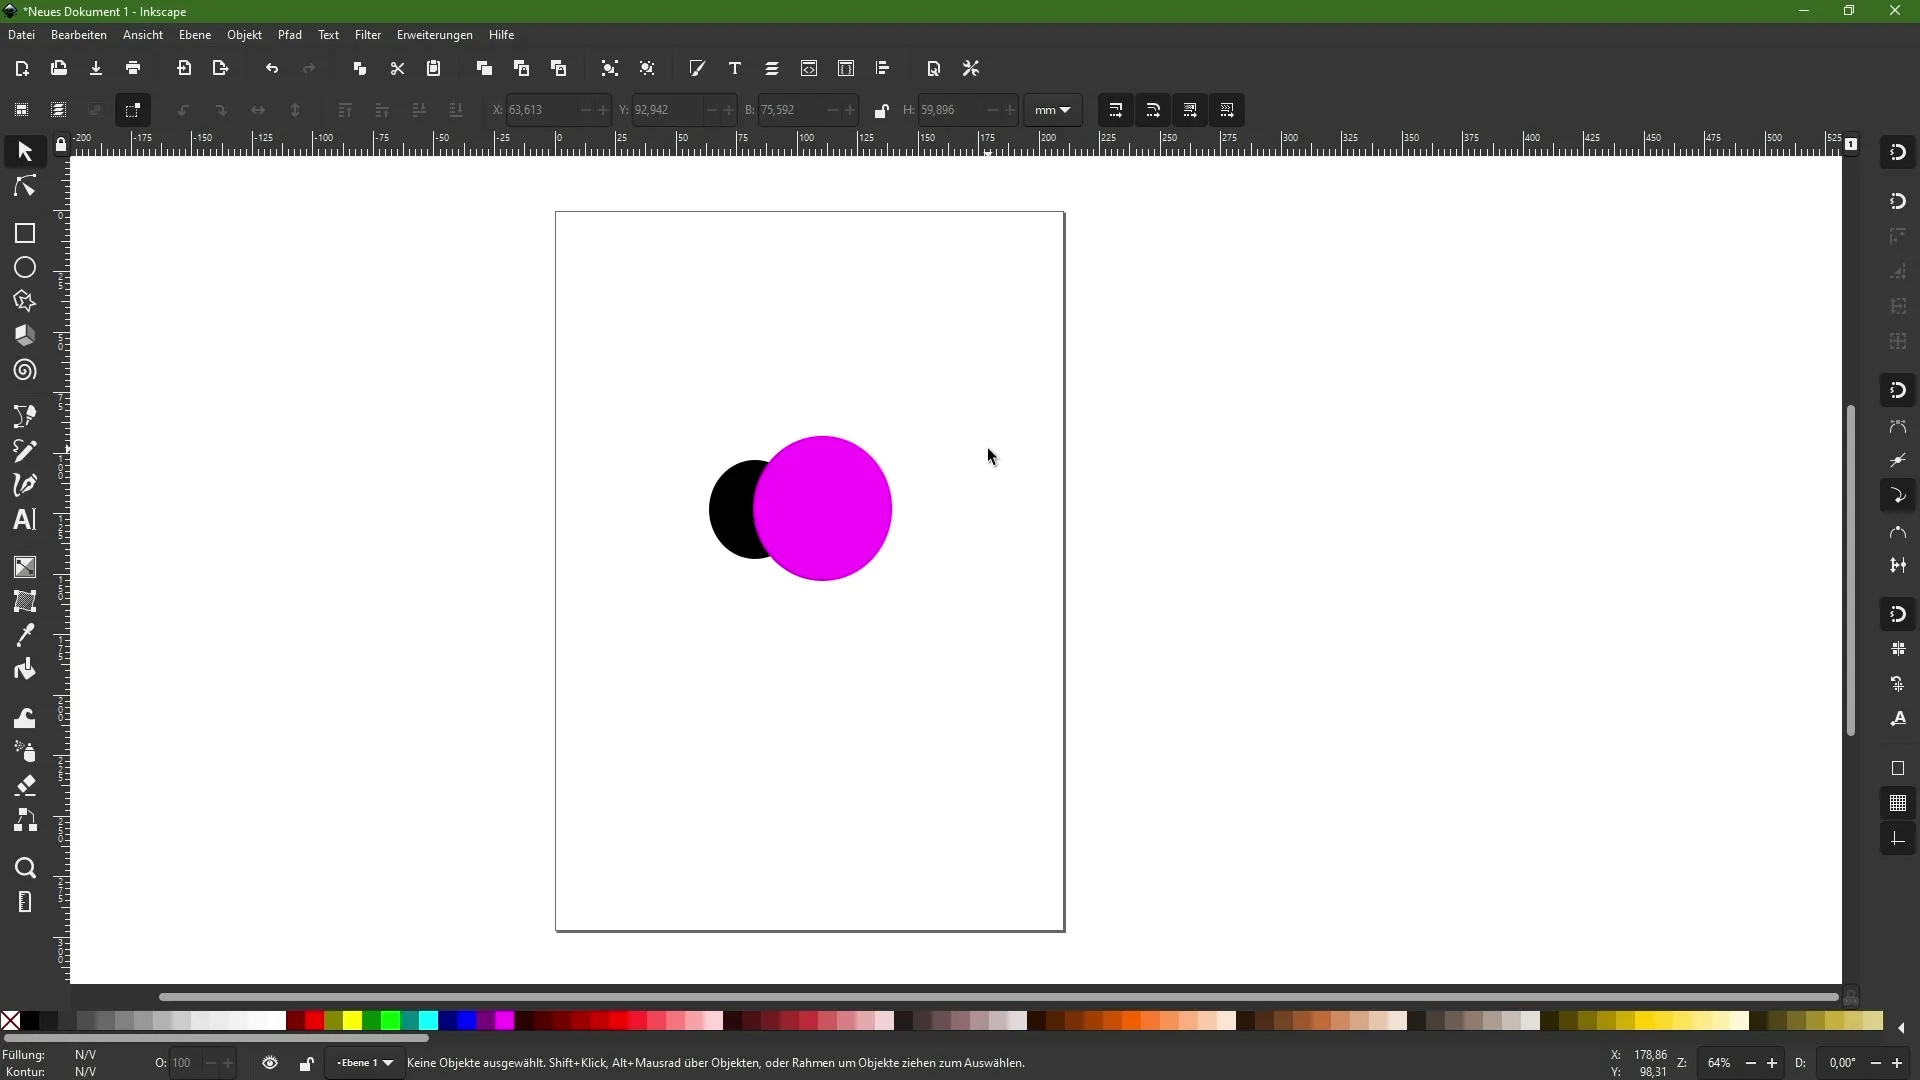Toggle layer visibility eye icon

[x=270, y=1063]
